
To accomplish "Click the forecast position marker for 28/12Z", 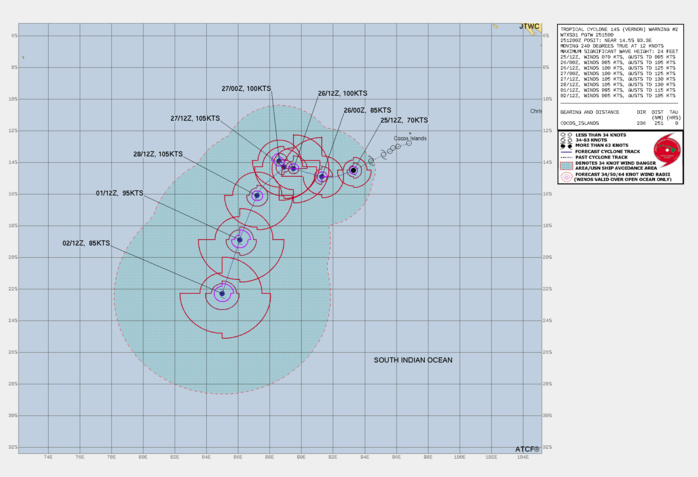I will click(x=257, y=196).
